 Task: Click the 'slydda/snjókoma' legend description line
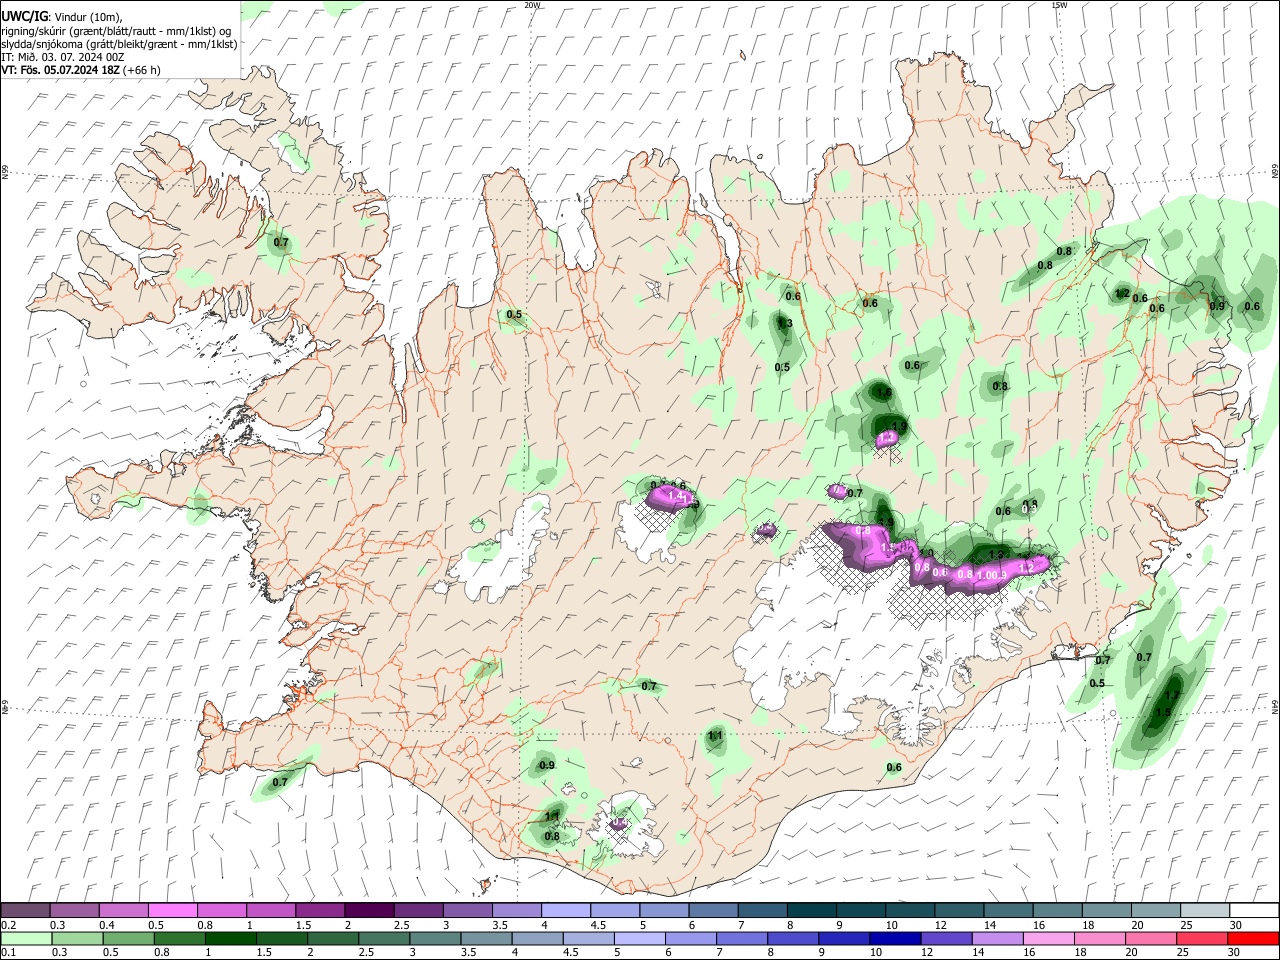click(x=119, y=44)
